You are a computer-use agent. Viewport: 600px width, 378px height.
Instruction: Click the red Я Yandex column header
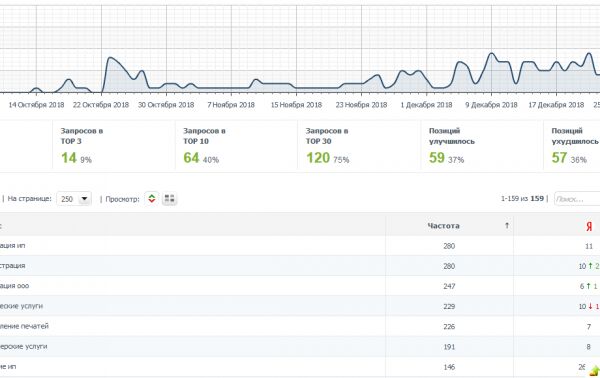[589, 226]
